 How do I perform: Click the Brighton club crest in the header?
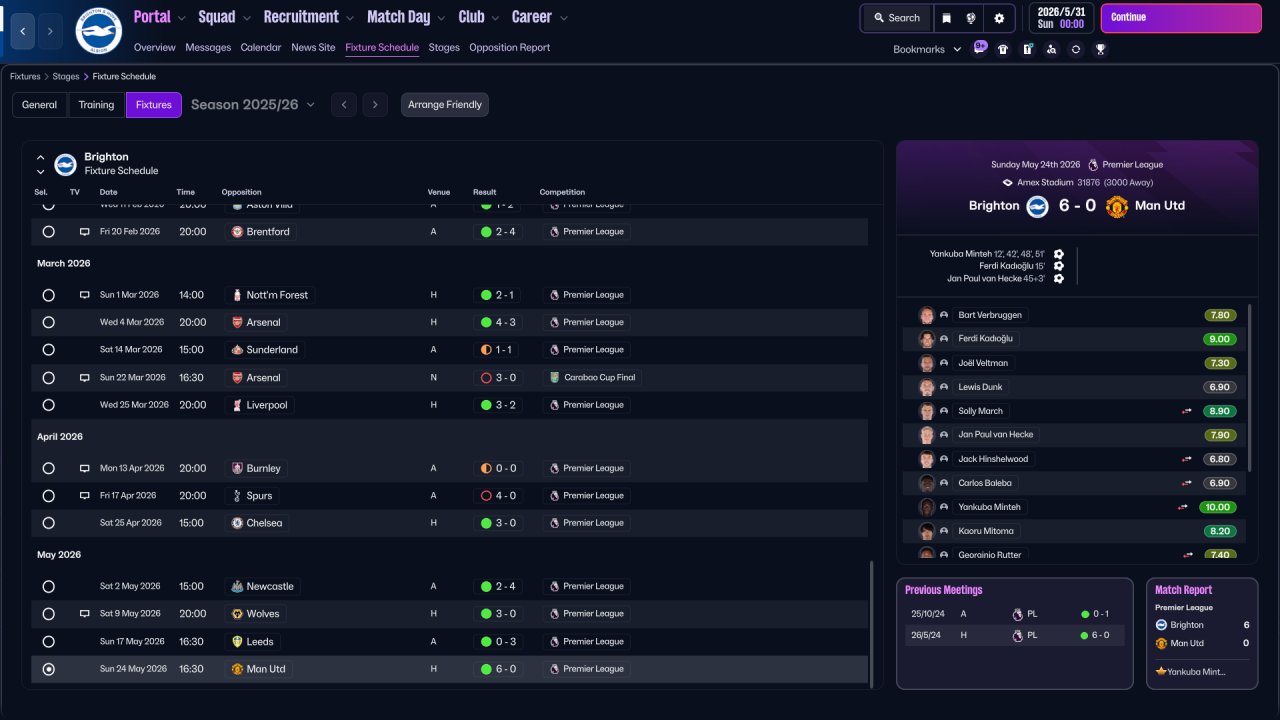(x=98, y=31)
